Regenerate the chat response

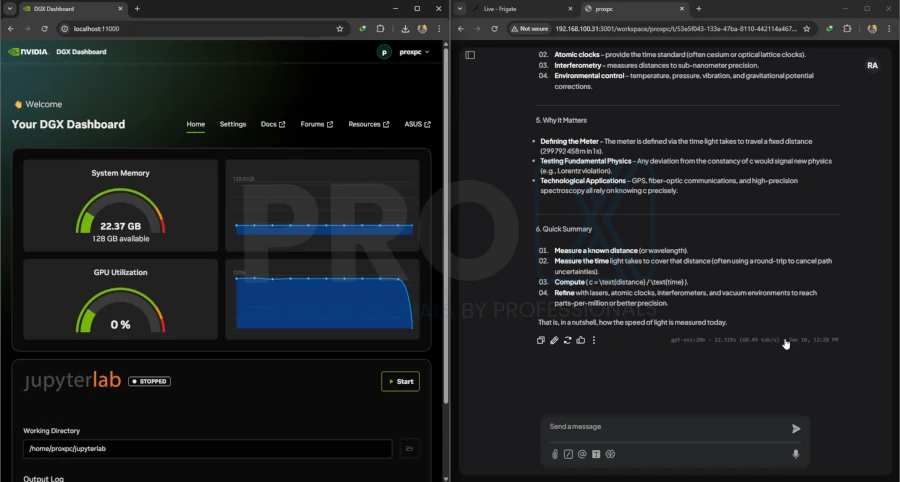pos(567,340)
